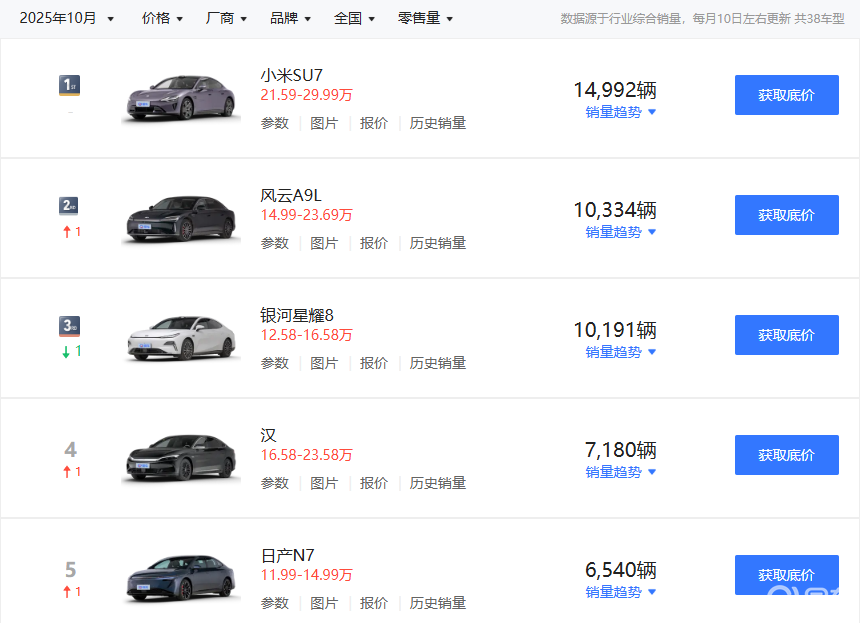Image resolution: width=865 pixels, height=623 pixels.
Task: Click the 1st place rank badge icon
Action: click(69, 86)
